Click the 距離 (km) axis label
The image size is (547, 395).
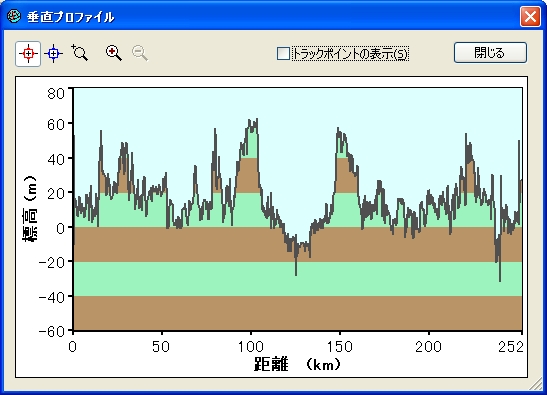pos(297,364)
